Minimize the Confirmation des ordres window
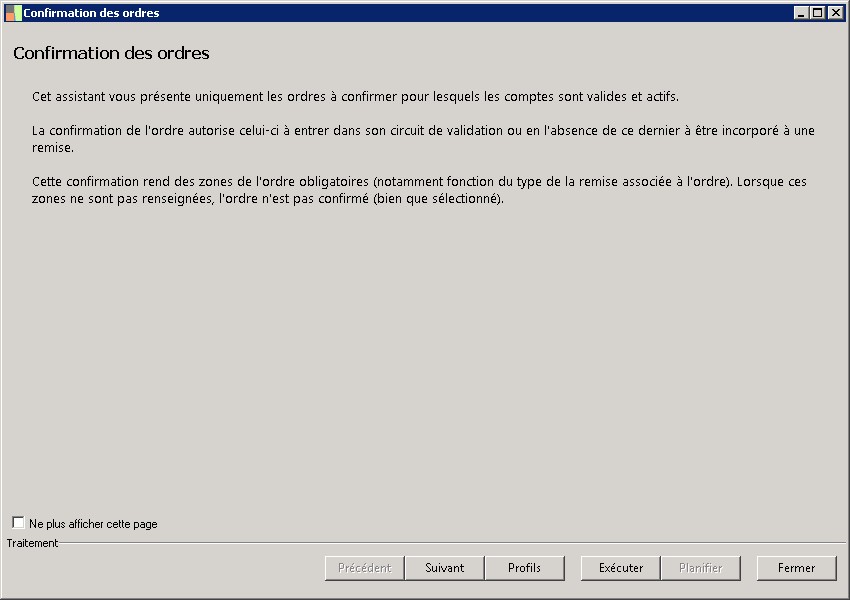The height and width of the screenshot is (600, 850). [x=801, y=12]
